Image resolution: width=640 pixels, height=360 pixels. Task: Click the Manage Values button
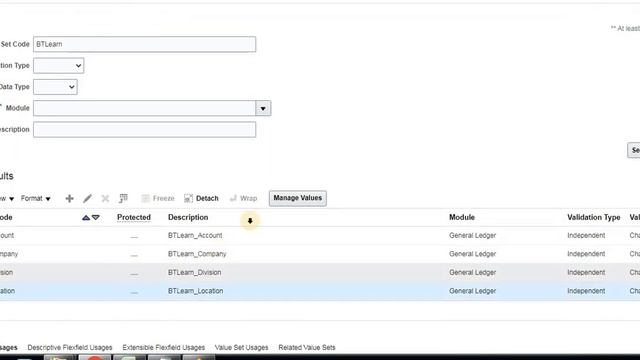298,198
